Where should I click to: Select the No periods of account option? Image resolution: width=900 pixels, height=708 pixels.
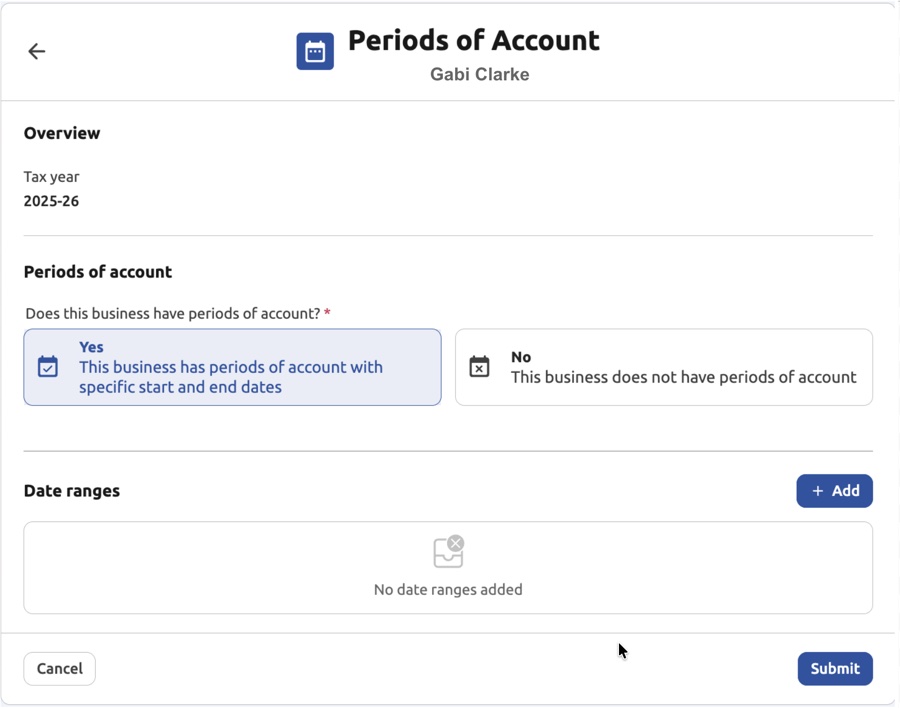(x=663, y=366)
